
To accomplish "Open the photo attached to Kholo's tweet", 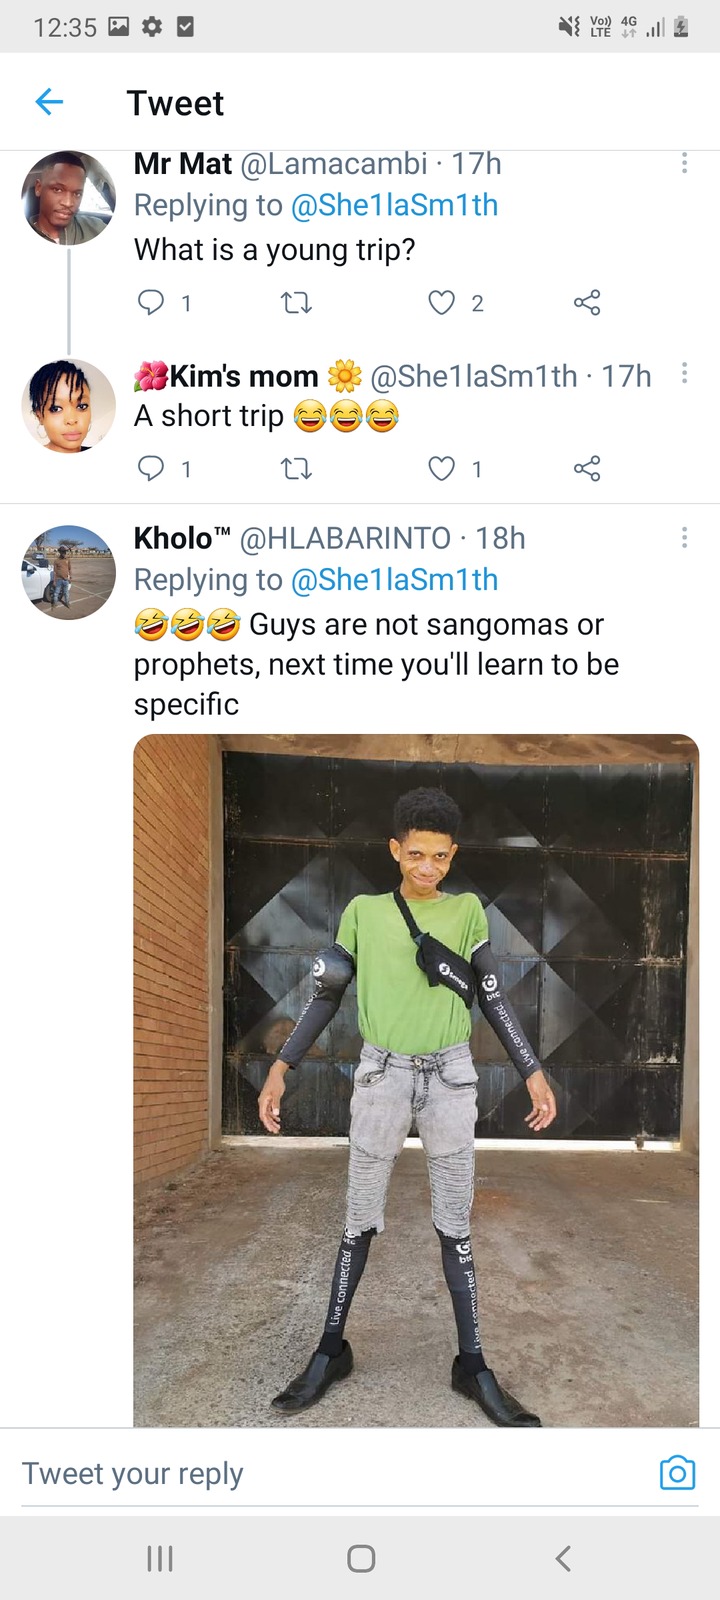I will tap(416, 1080).
